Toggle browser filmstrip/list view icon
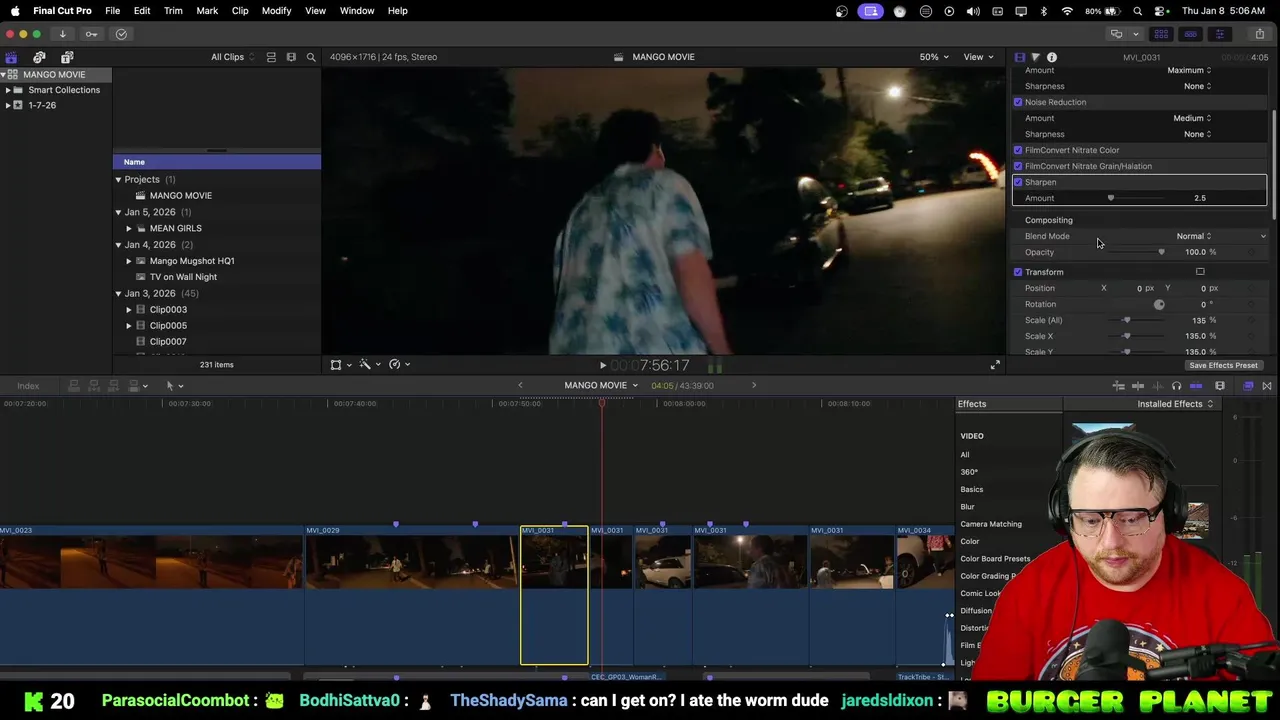The image size is (1280, 720). point(271,57)
